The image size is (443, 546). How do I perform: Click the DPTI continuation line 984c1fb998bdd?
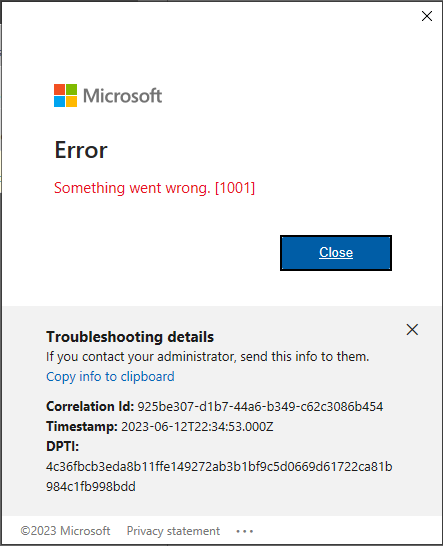point(91,487)
